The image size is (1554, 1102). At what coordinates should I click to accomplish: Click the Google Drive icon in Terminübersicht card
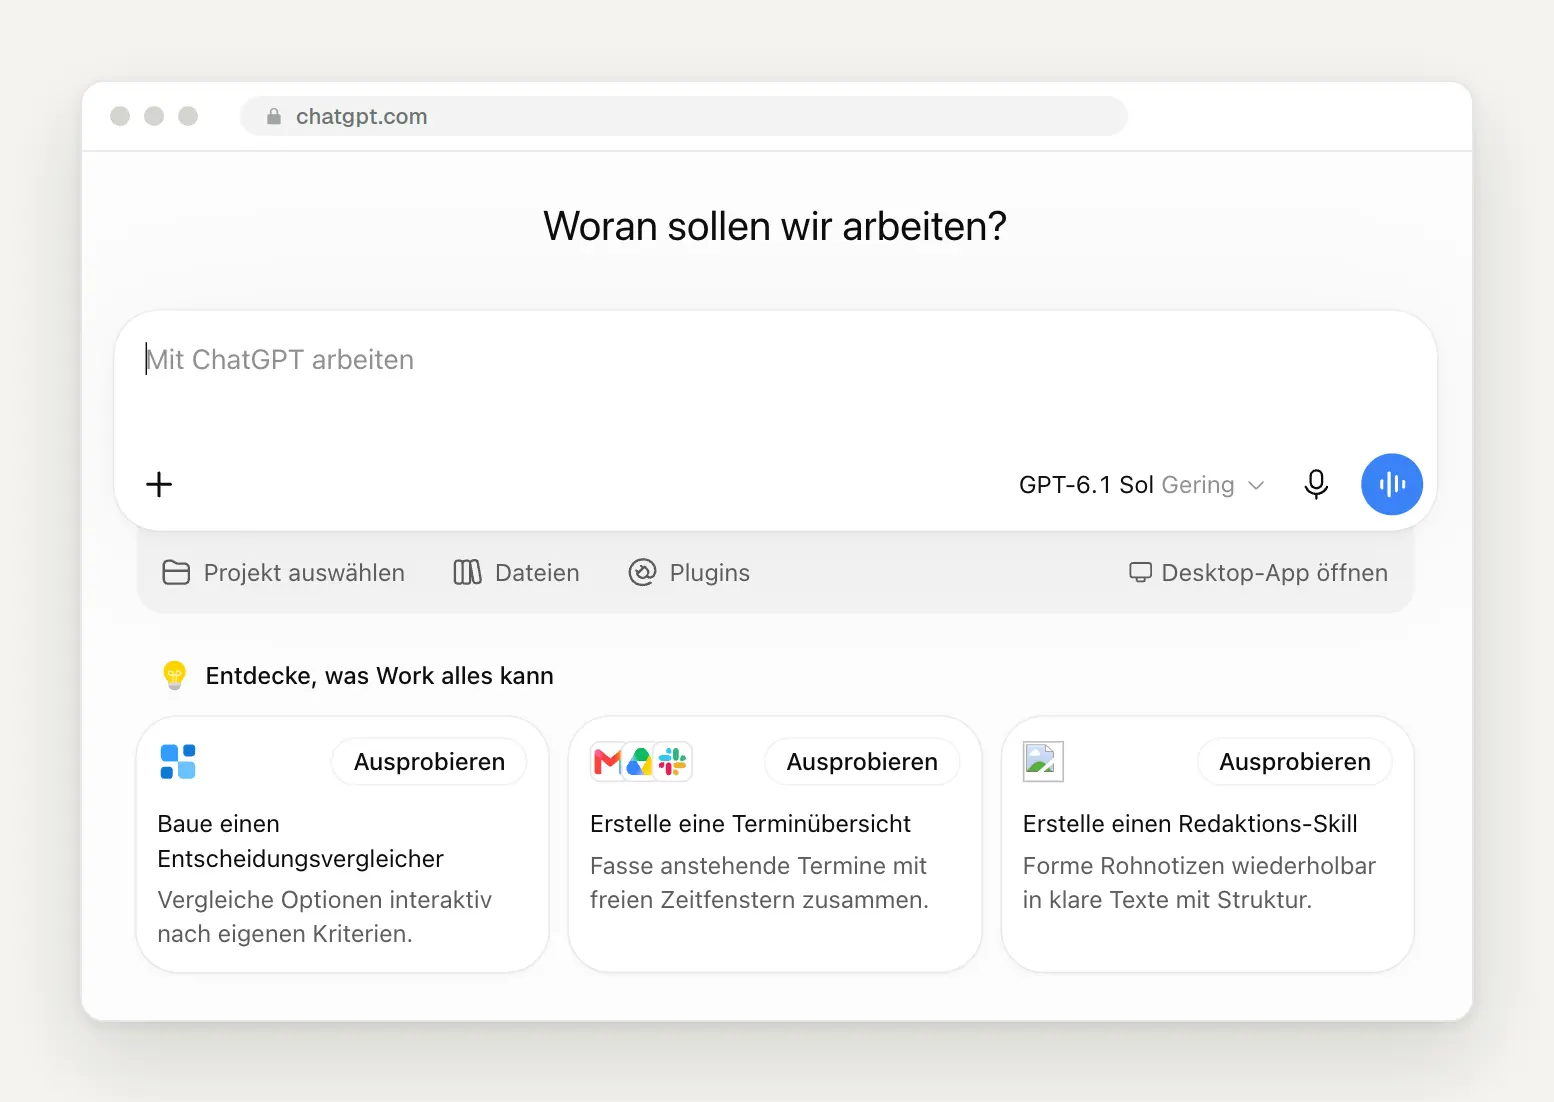(x=639, y=762)
